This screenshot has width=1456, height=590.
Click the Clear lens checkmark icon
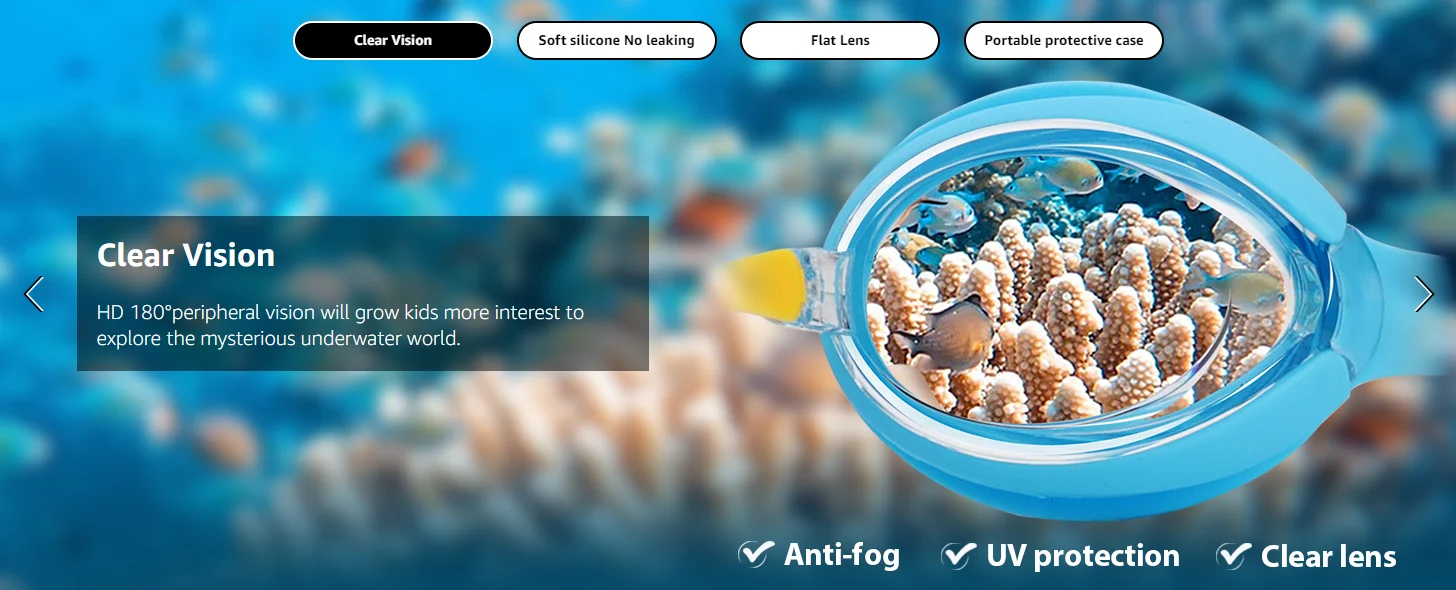[x=1234, y=554]
